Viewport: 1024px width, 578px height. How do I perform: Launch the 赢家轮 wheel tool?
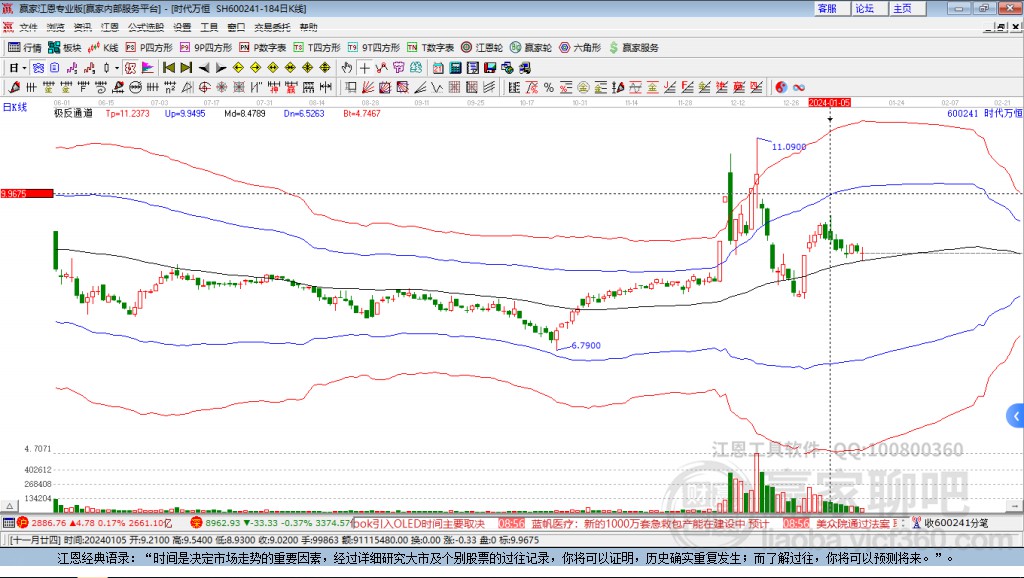pos(531,48)
